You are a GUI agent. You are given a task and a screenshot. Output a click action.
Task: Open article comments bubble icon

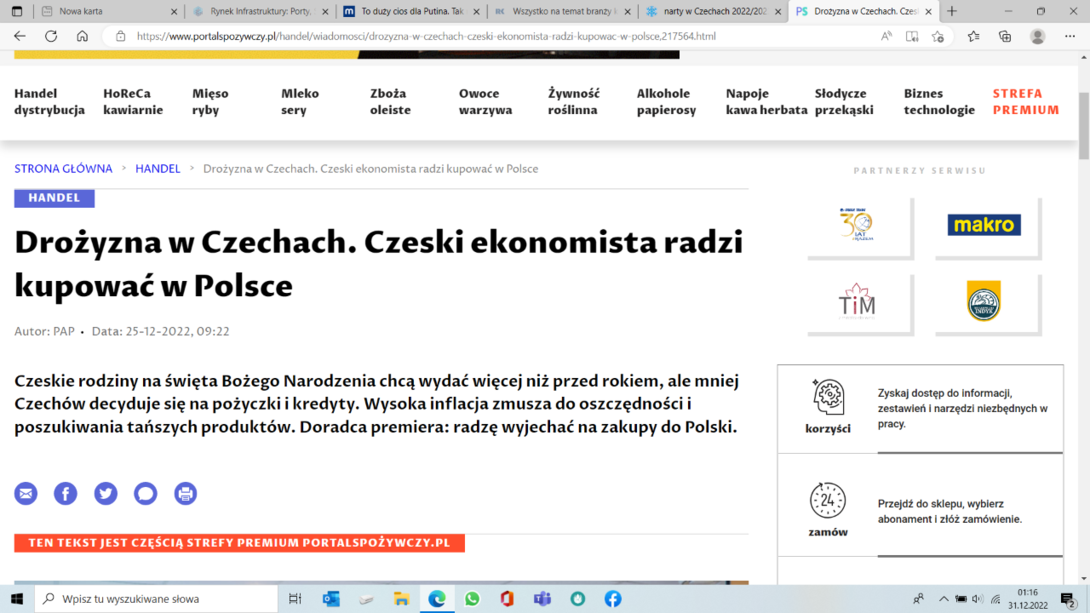(145, 493)
